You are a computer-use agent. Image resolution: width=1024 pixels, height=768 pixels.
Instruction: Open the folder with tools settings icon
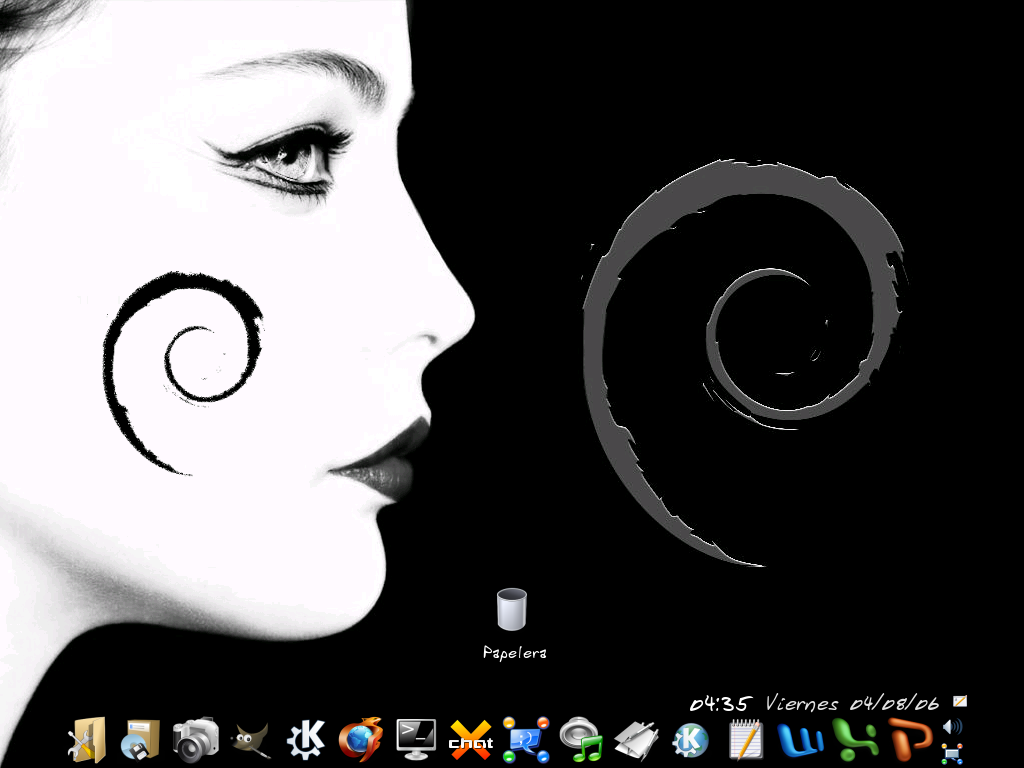point(87,740)
